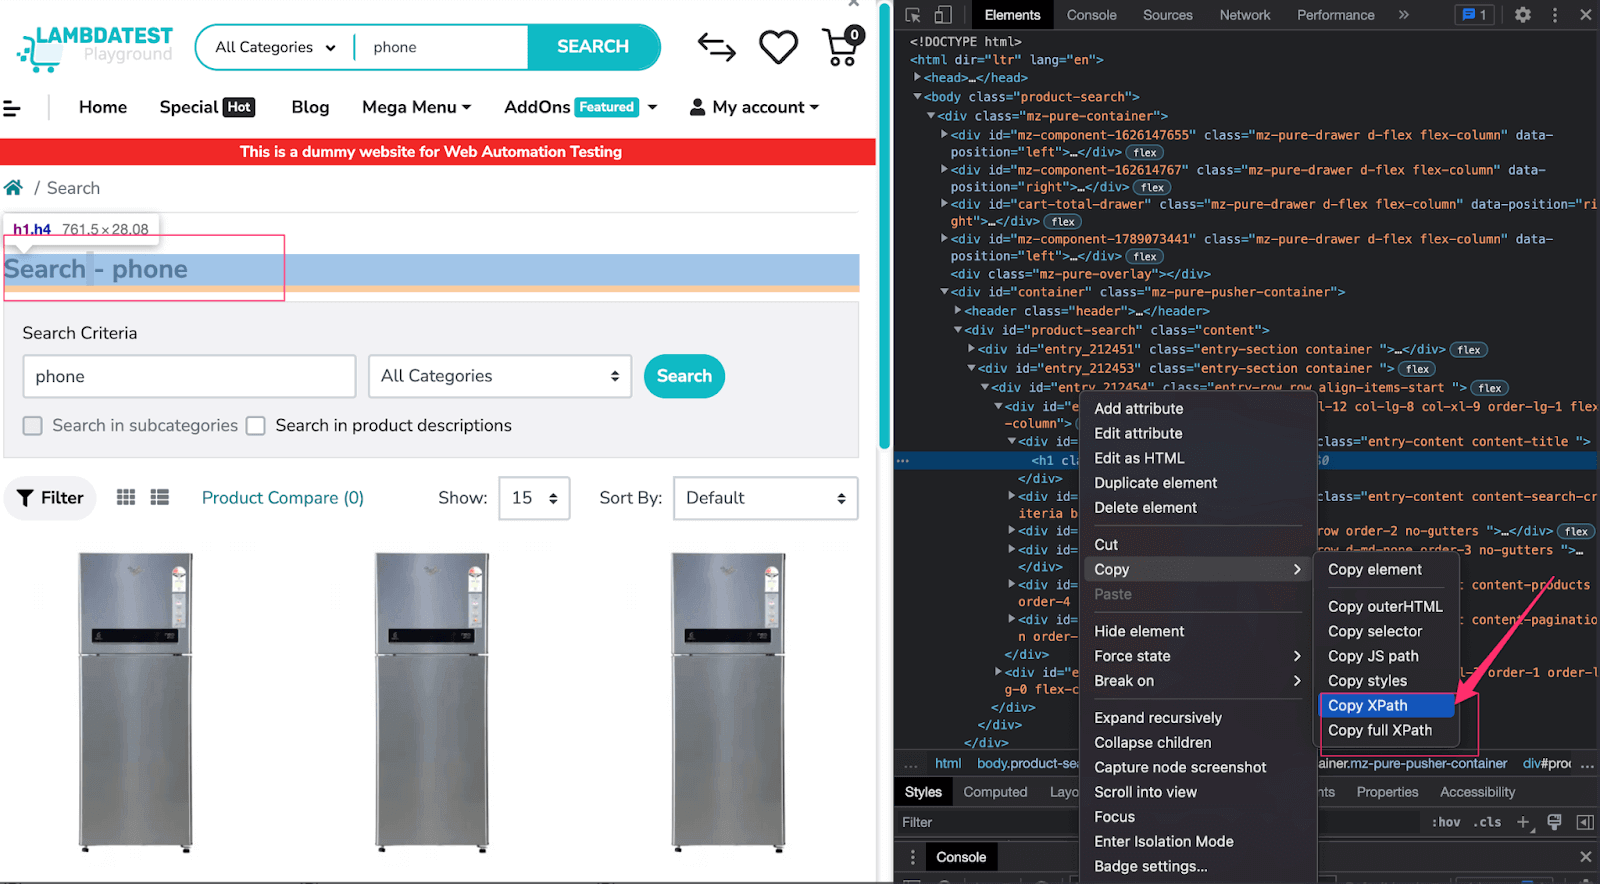Click the element row ellipsis actions

[x=903, y=461]
